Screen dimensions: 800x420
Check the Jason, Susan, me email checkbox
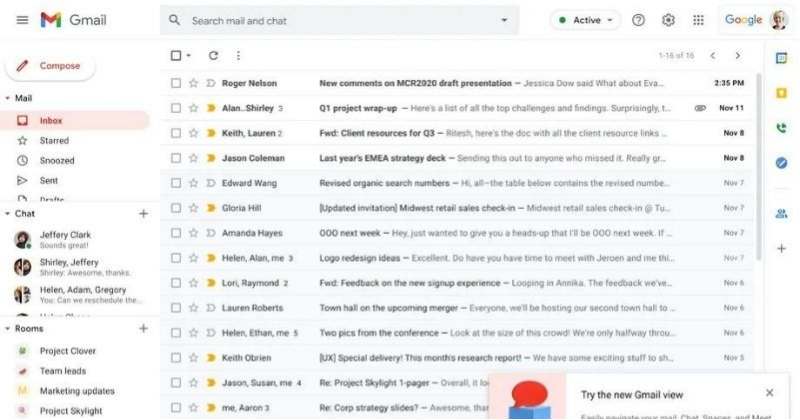176,383
